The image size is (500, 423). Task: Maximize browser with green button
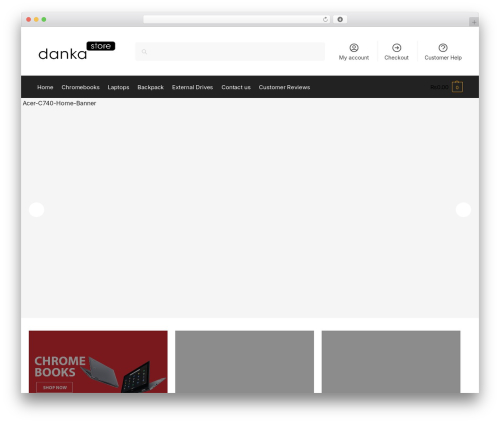pyautogui.click(x=44, y=19)
